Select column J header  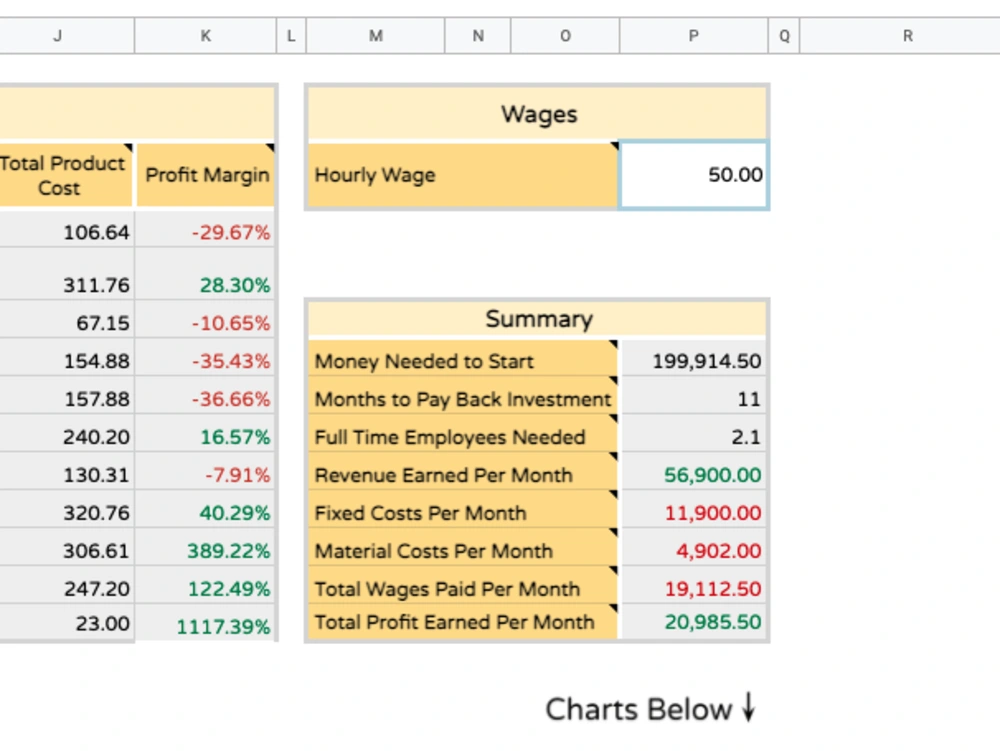(67, 36)
